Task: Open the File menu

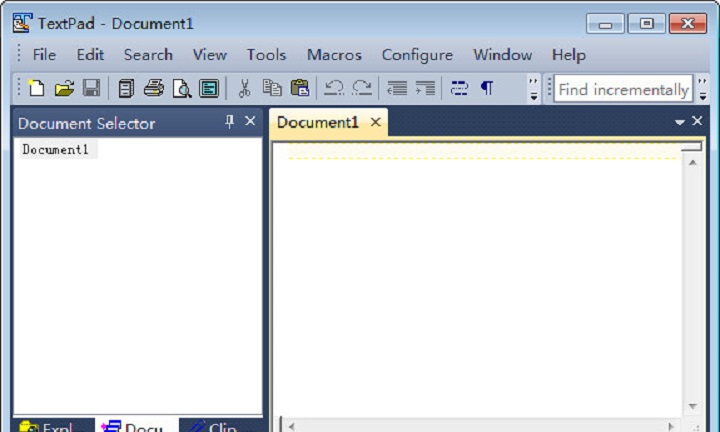Action: tap(44, 55)
